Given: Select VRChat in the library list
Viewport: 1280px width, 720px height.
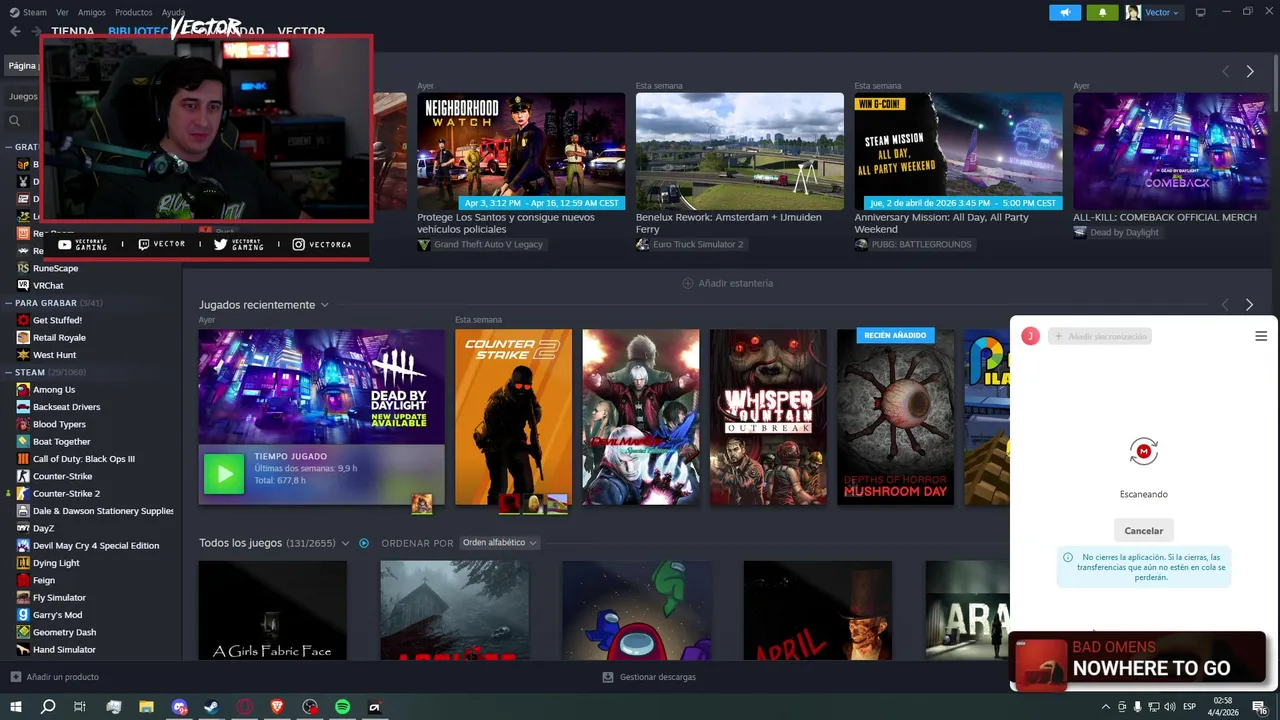Looking at the screenshot, I should 48,285.
